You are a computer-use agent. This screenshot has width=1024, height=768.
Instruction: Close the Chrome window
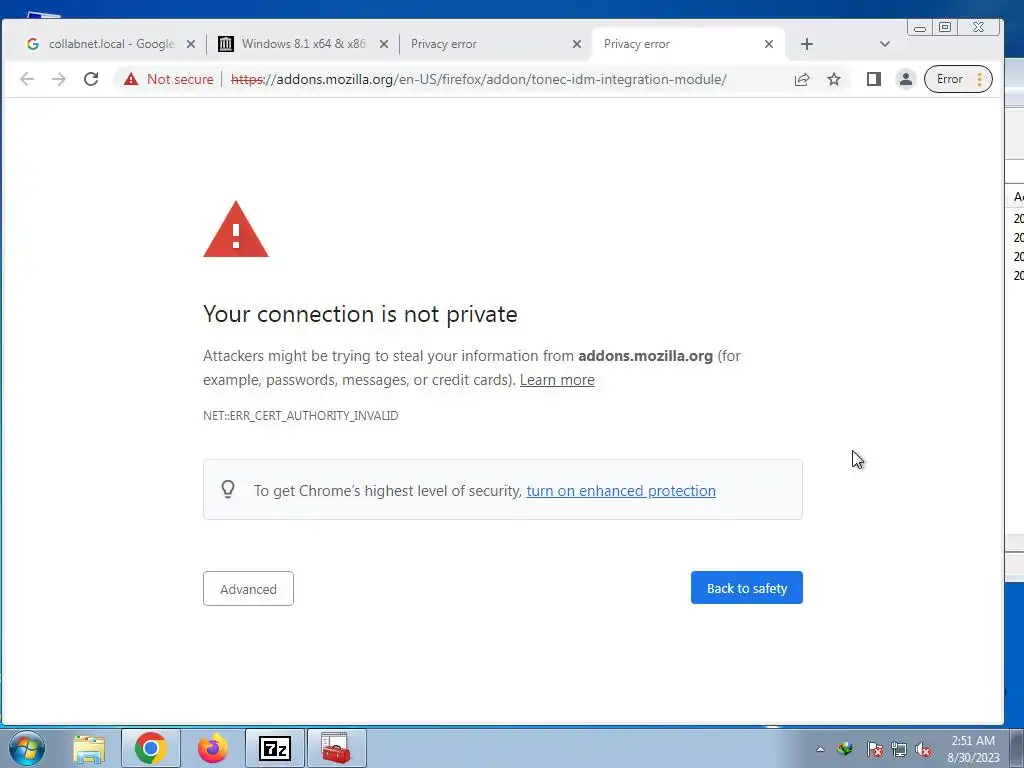tap(978, 27)
